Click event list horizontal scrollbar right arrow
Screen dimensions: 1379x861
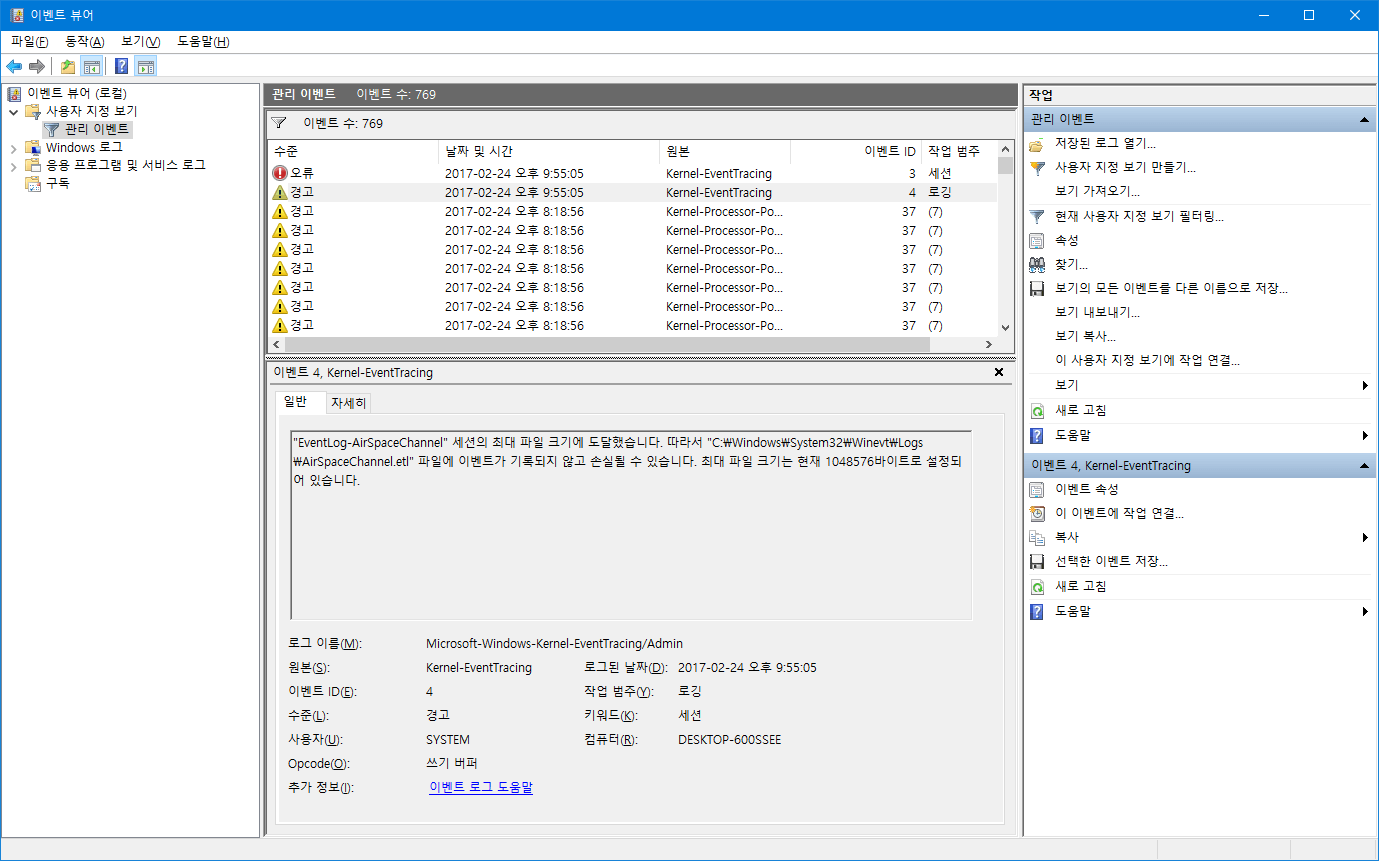989,345
